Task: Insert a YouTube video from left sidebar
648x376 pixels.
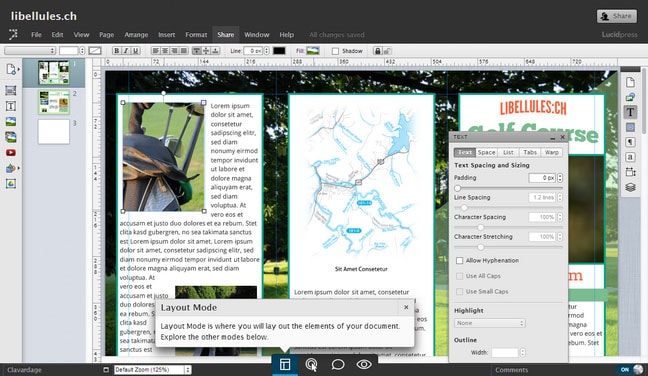Action: [x=11, y=153]
